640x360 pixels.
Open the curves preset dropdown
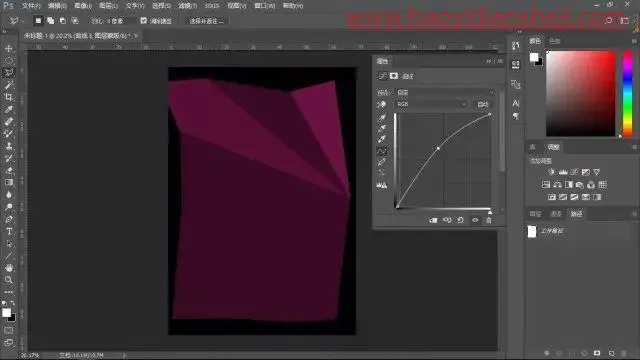coord(446,93)
